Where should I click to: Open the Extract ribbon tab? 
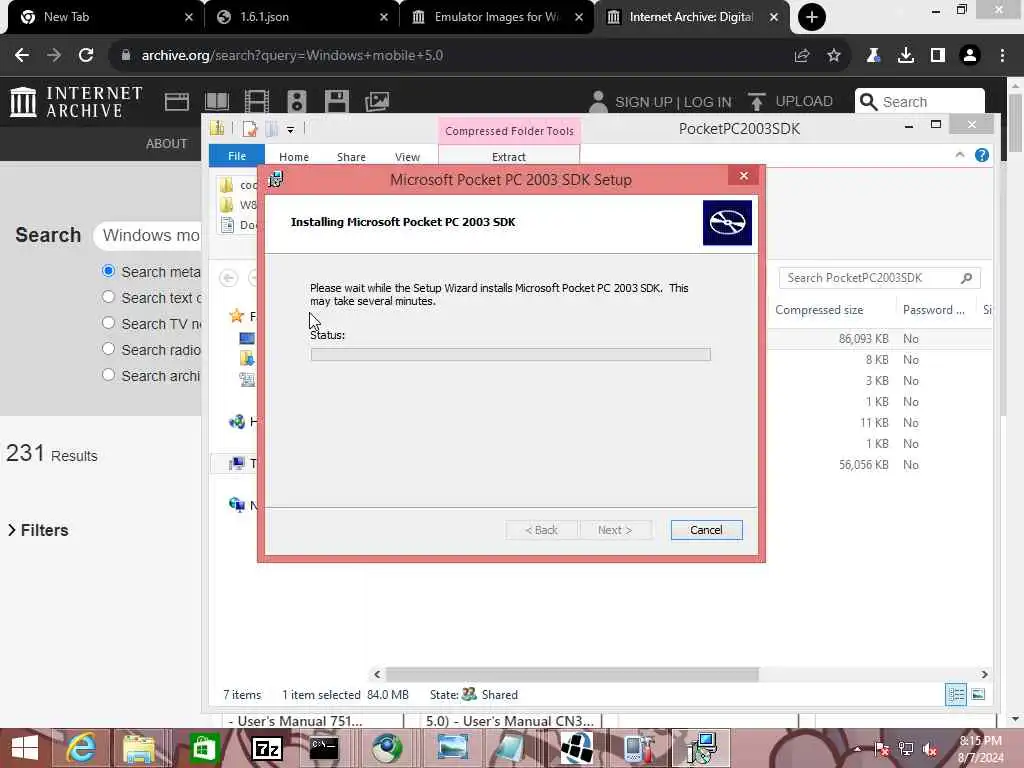tap(509, 157)
